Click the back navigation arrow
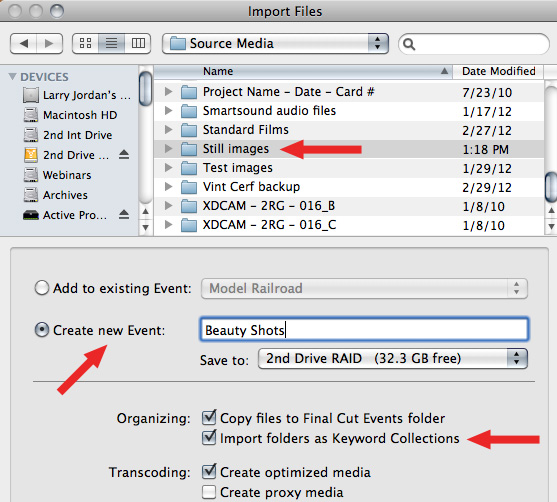557x502 pixels. click(x=23, y=44)
